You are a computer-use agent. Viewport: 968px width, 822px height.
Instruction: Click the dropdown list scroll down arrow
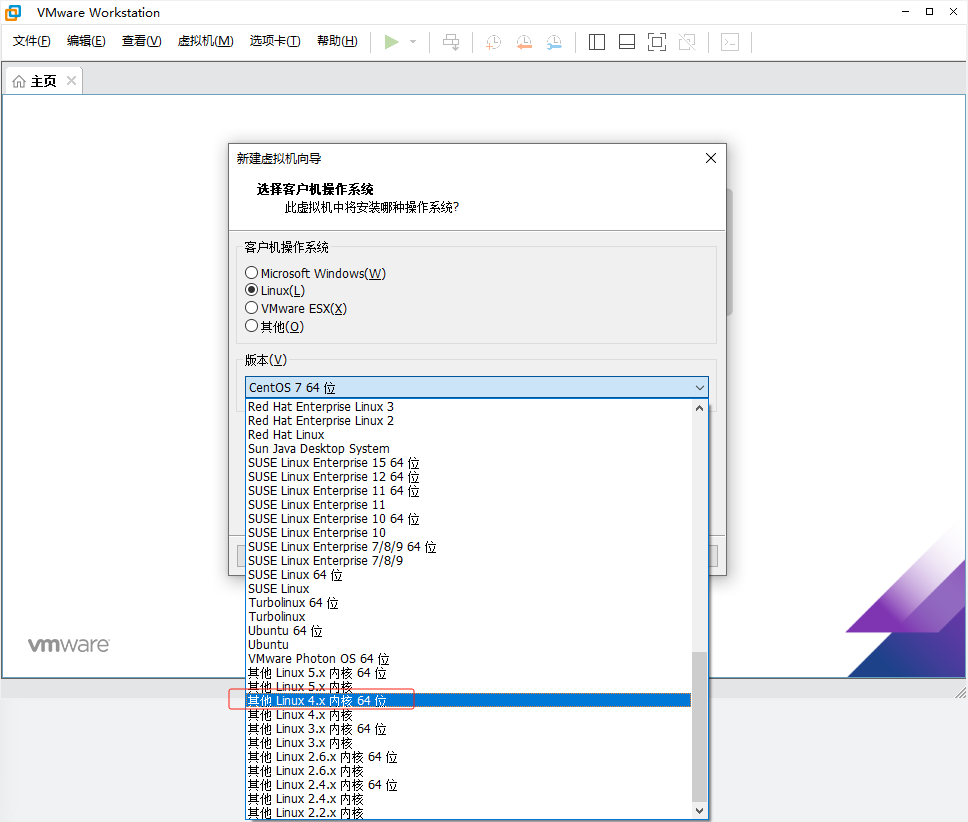[x=699, y=811]
